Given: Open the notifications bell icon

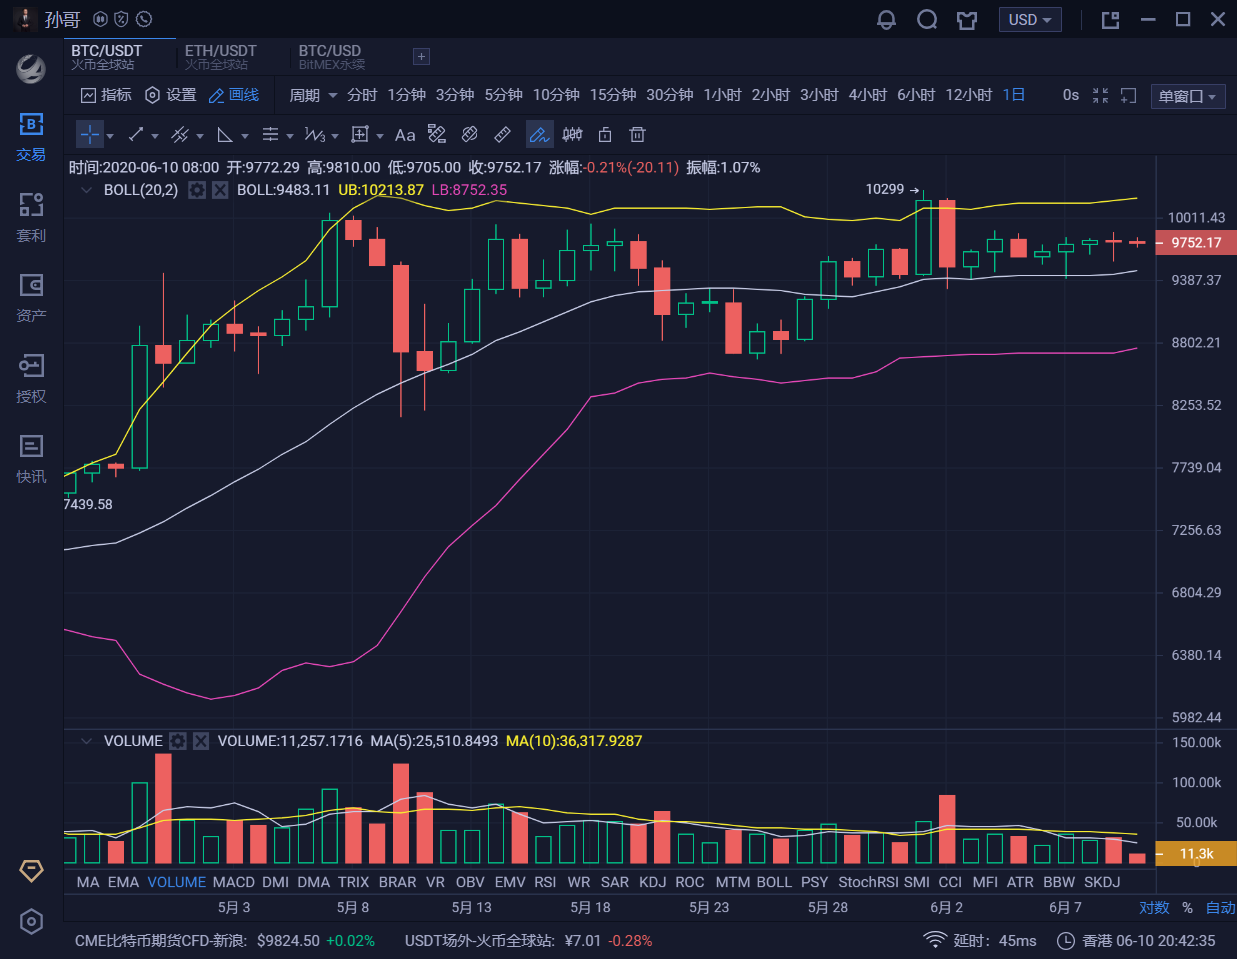Looking at the screenshot, I should coord(886,20).
